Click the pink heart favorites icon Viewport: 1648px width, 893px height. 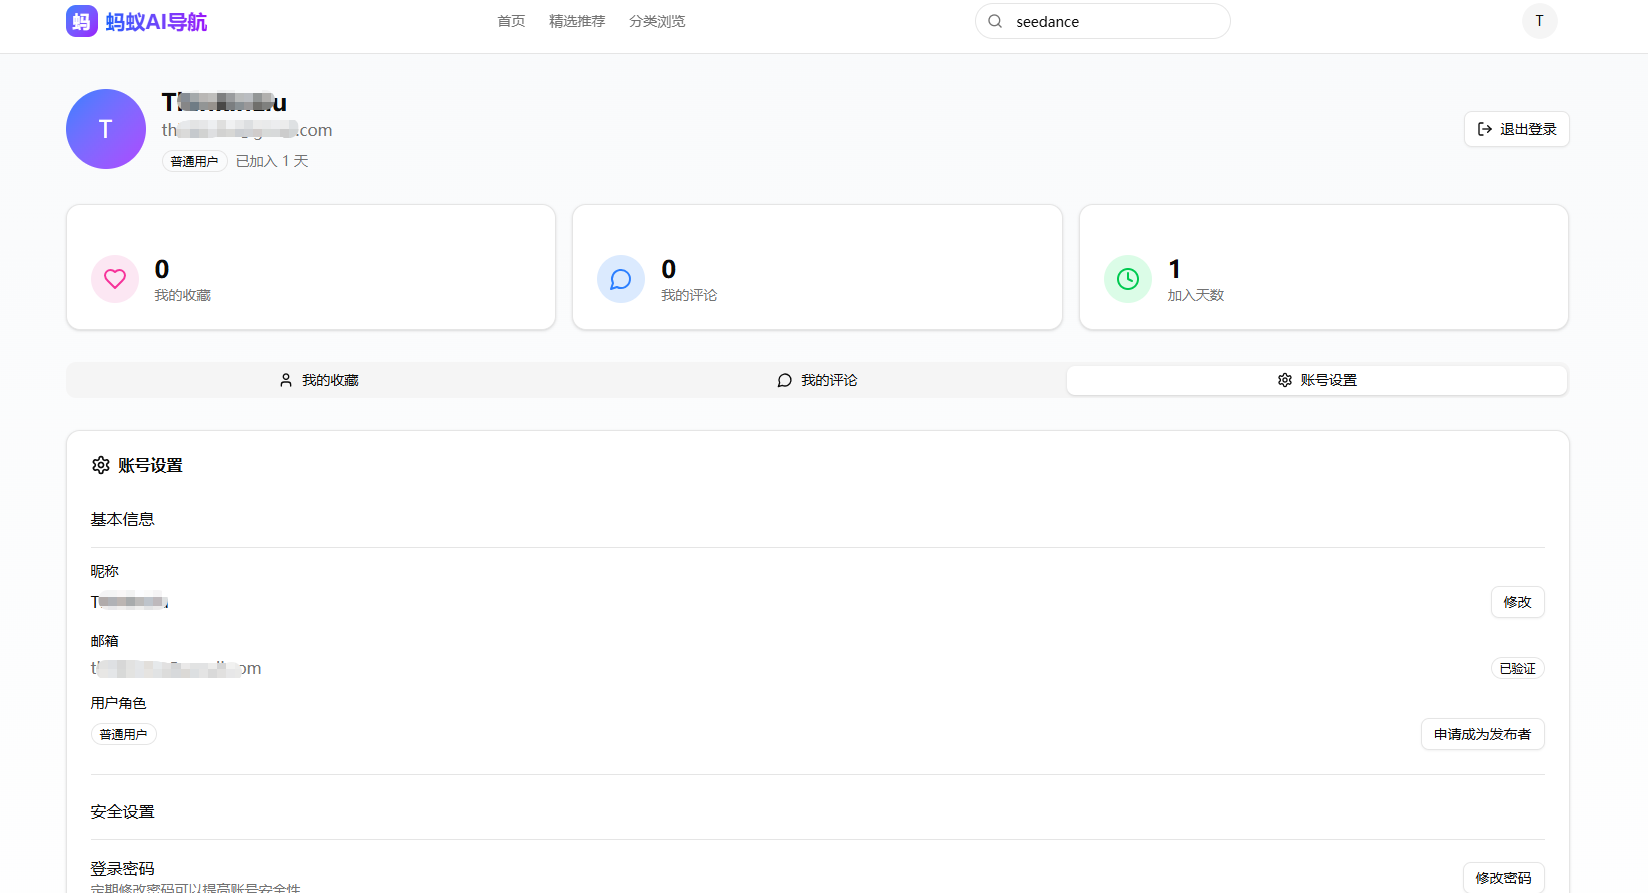pyautogui.click(x=115, y=279)
